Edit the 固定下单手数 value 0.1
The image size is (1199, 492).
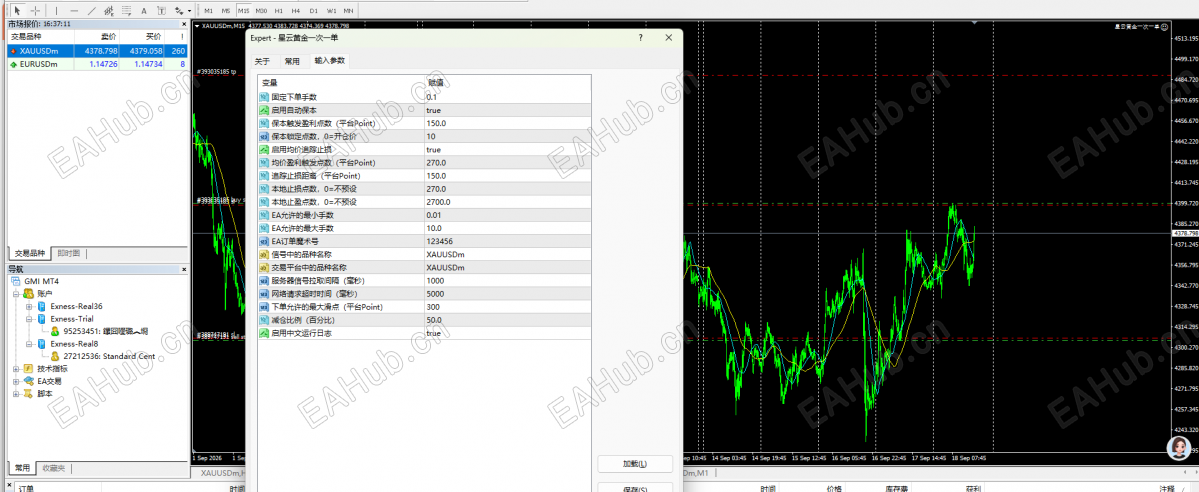coord(508,97)
